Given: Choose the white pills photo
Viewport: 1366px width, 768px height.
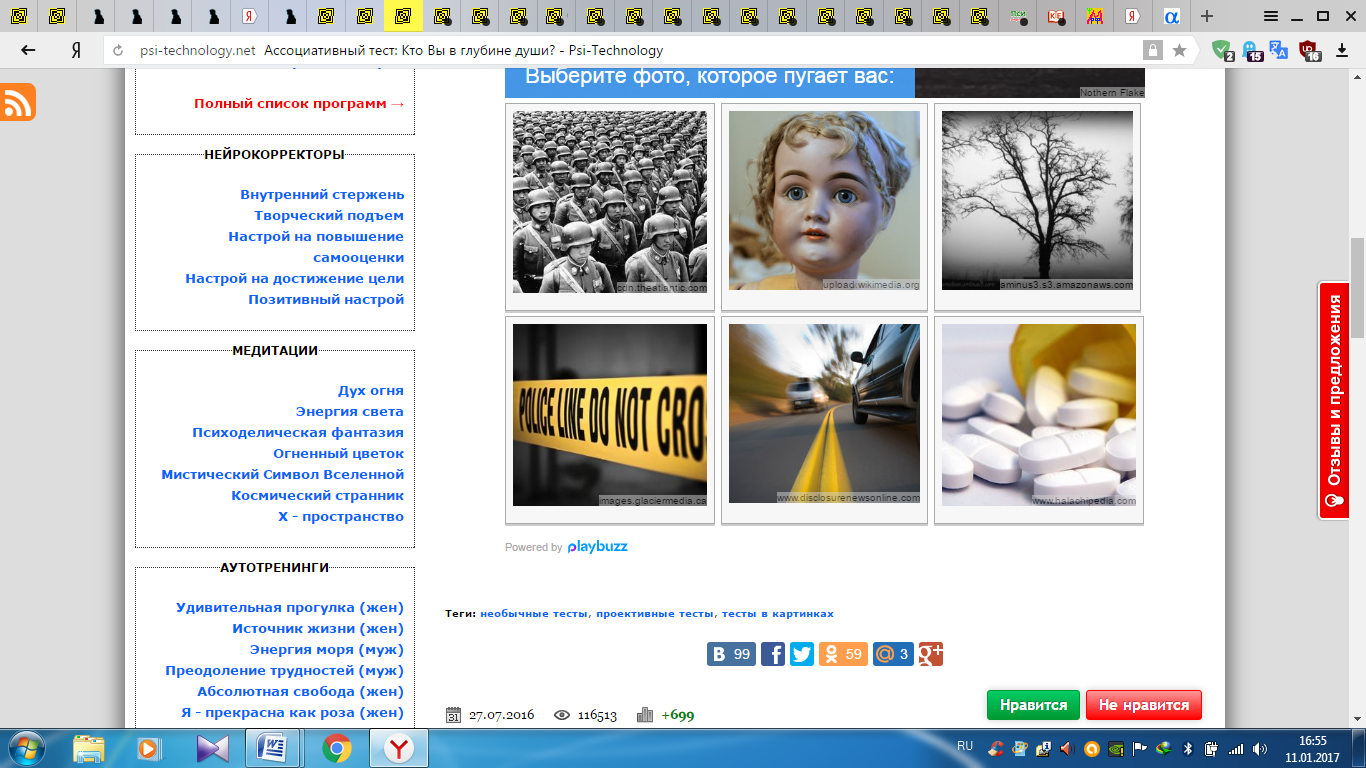Looking at the screenshot, I should tap(1039, 415).
